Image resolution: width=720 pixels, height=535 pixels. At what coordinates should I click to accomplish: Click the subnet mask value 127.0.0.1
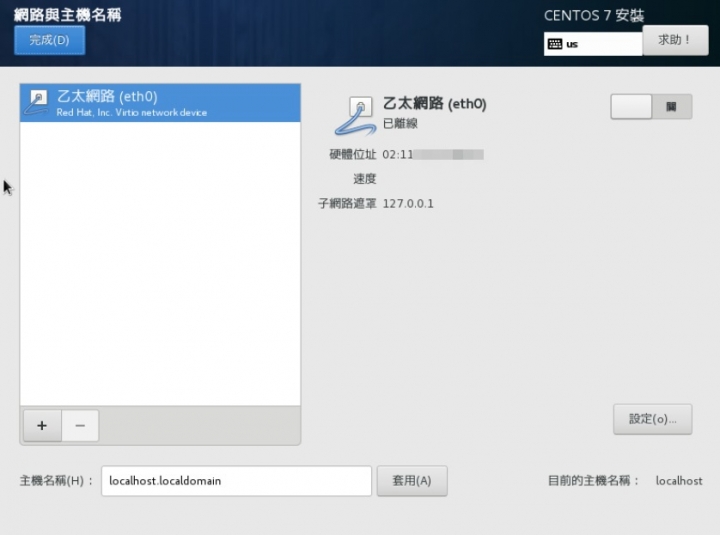click(x=408, y=203)
